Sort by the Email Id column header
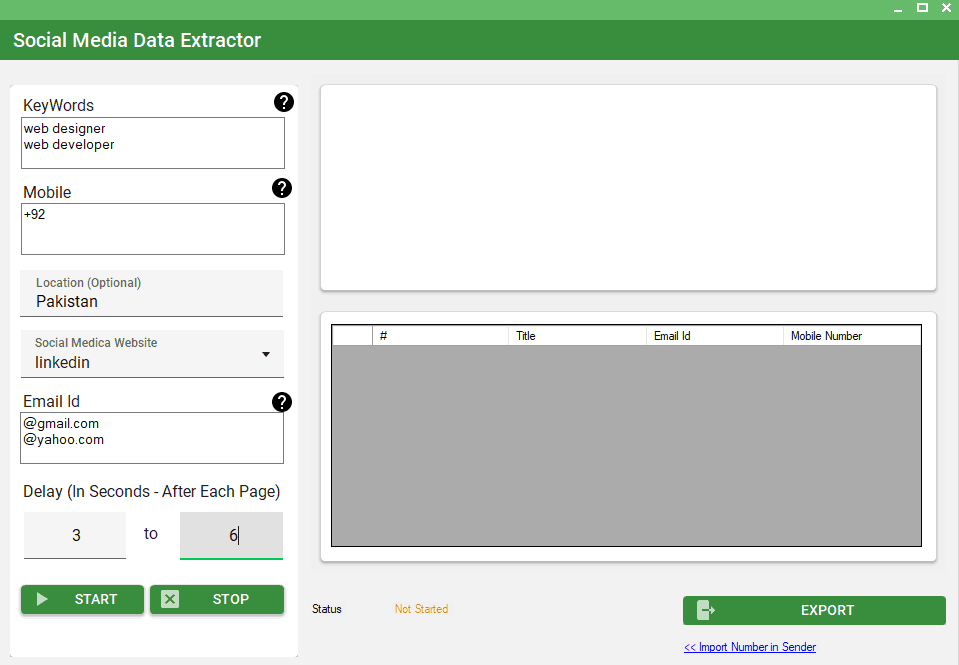Viewport: 959px width, 665px height. click(x=715, y=336)
